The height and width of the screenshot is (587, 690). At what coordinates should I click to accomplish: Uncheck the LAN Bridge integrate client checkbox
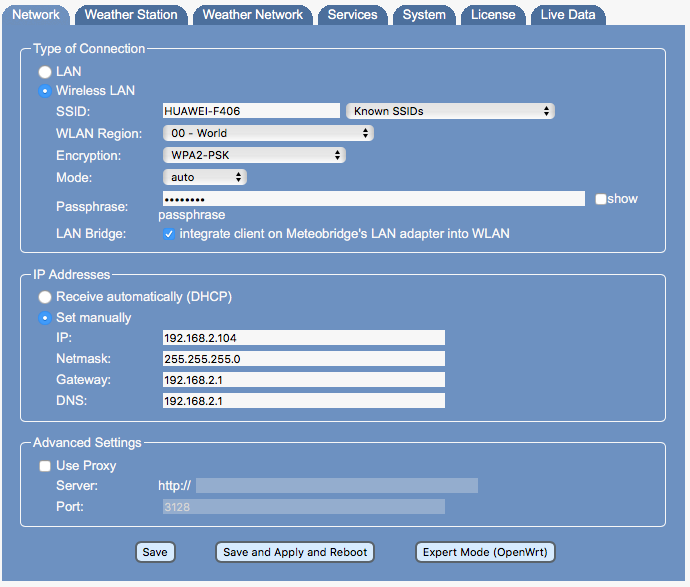click(x=169, y=234)
